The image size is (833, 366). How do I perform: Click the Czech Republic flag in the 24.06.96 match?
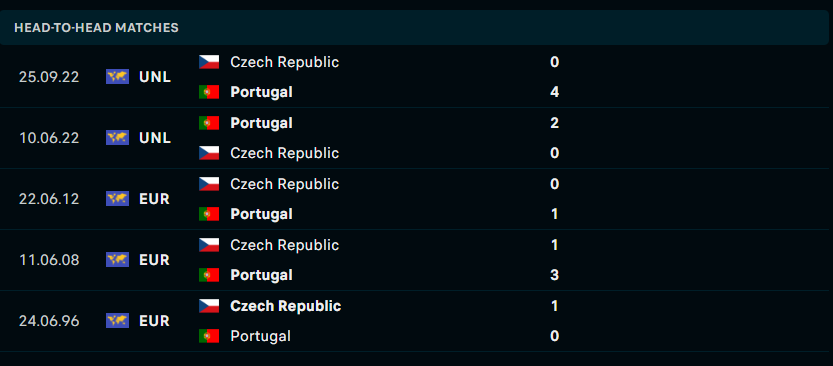point(209,306)
